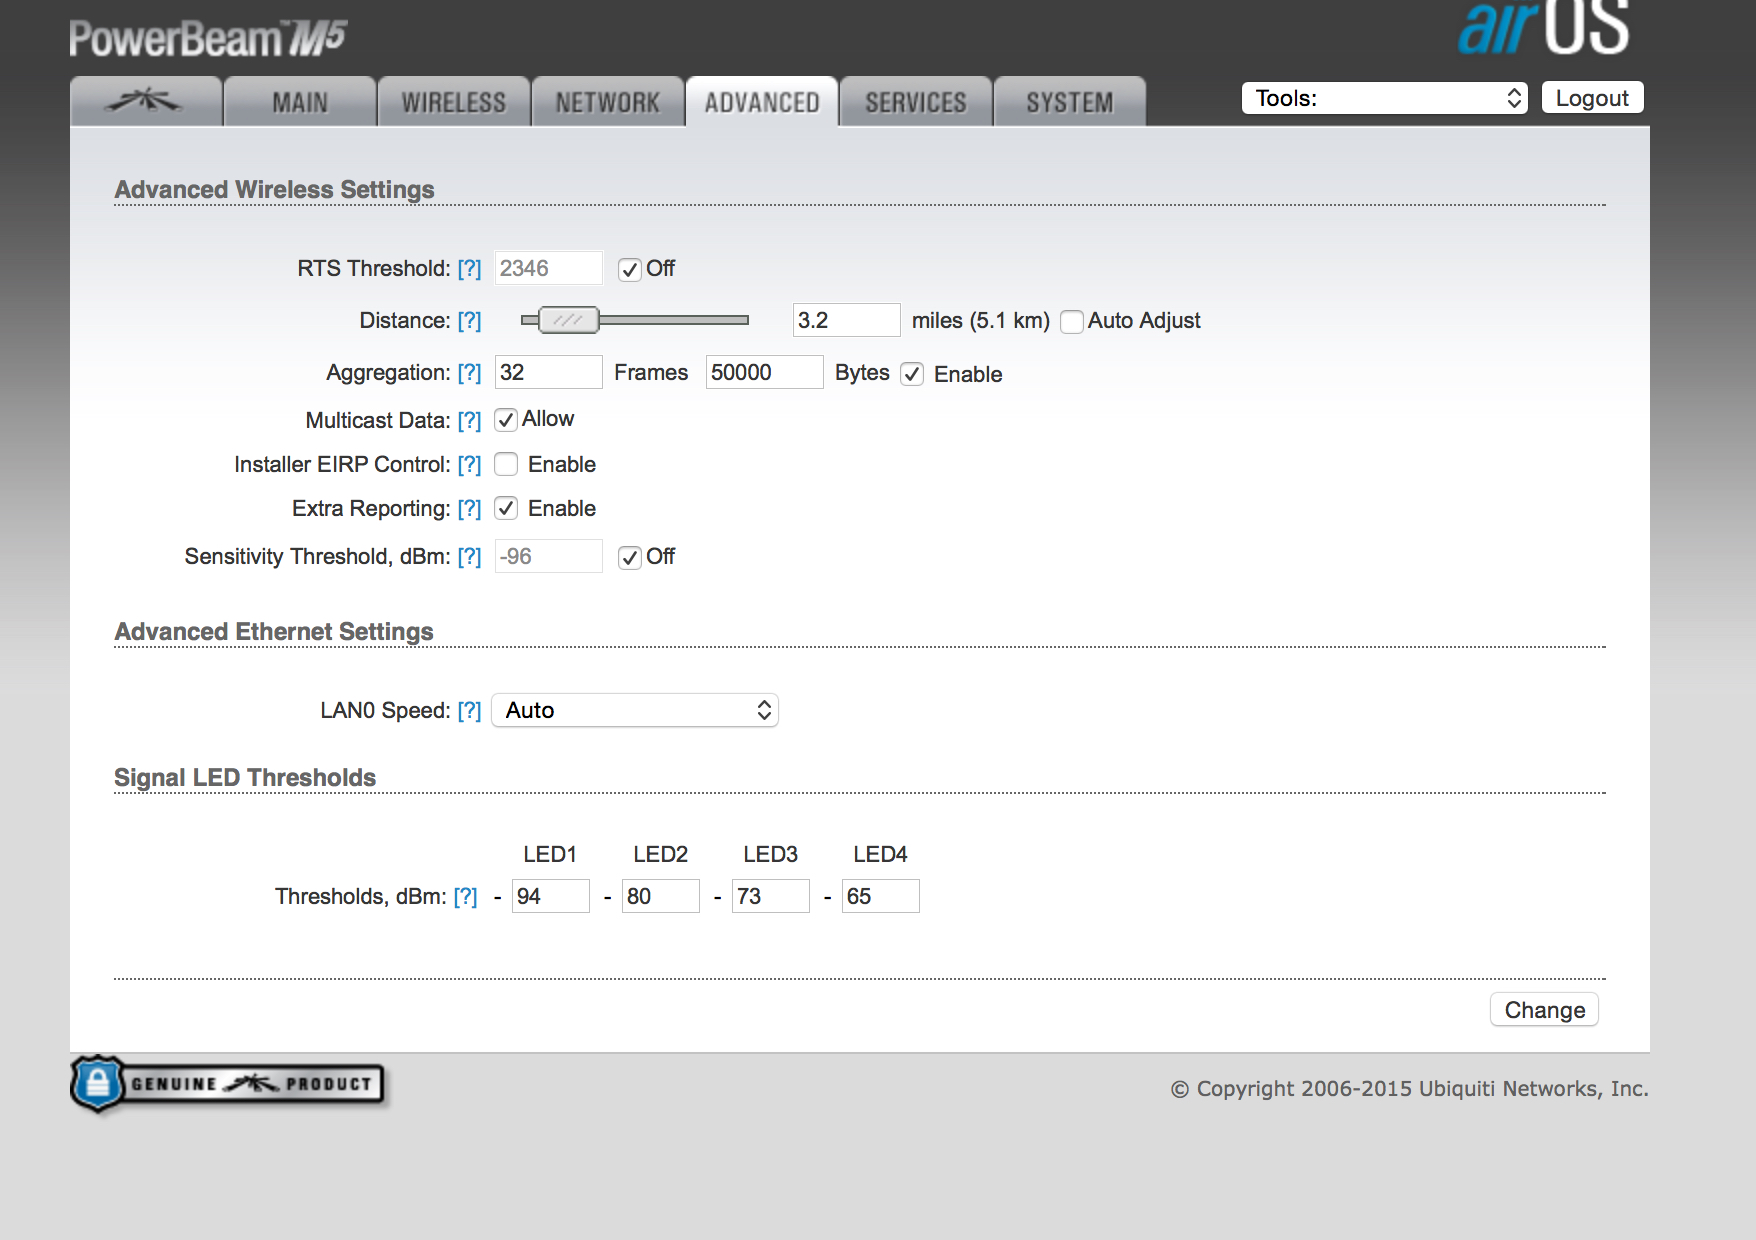Click the Logout button
1756x1240 pixels.
(1592, 98)
